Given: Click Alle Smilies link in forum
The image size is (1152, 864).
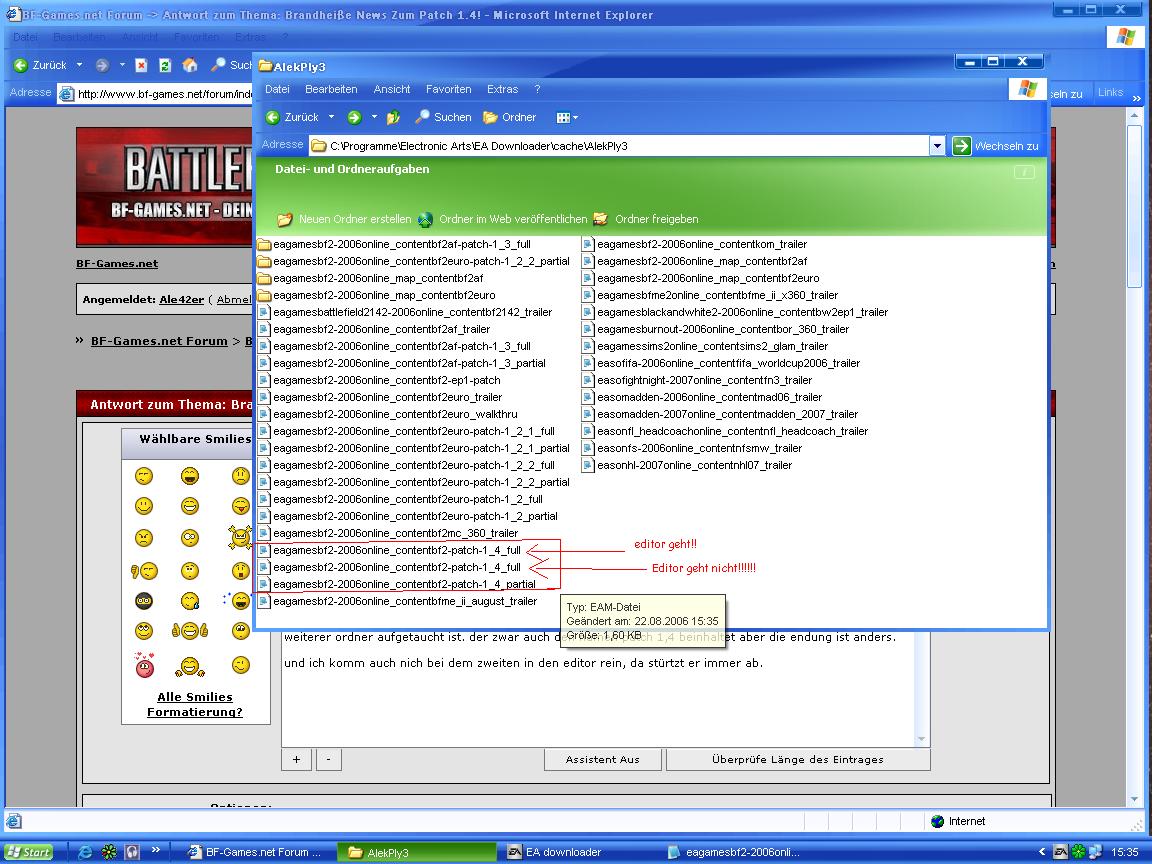Looking at the screenshot, I should [195, 697].
